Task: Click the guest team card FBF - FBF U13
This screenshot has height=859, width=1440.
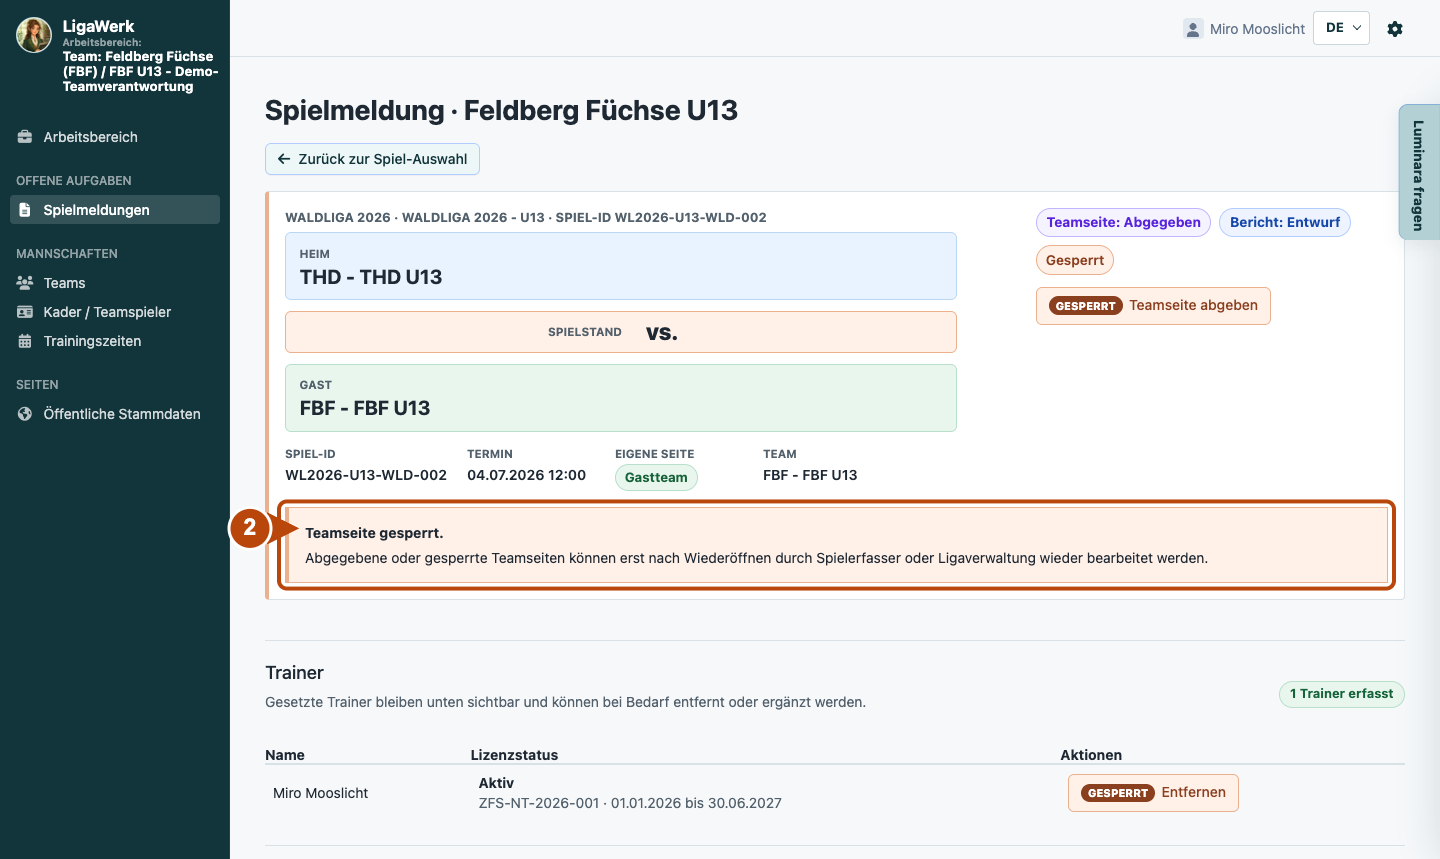Action: (621, 398)
